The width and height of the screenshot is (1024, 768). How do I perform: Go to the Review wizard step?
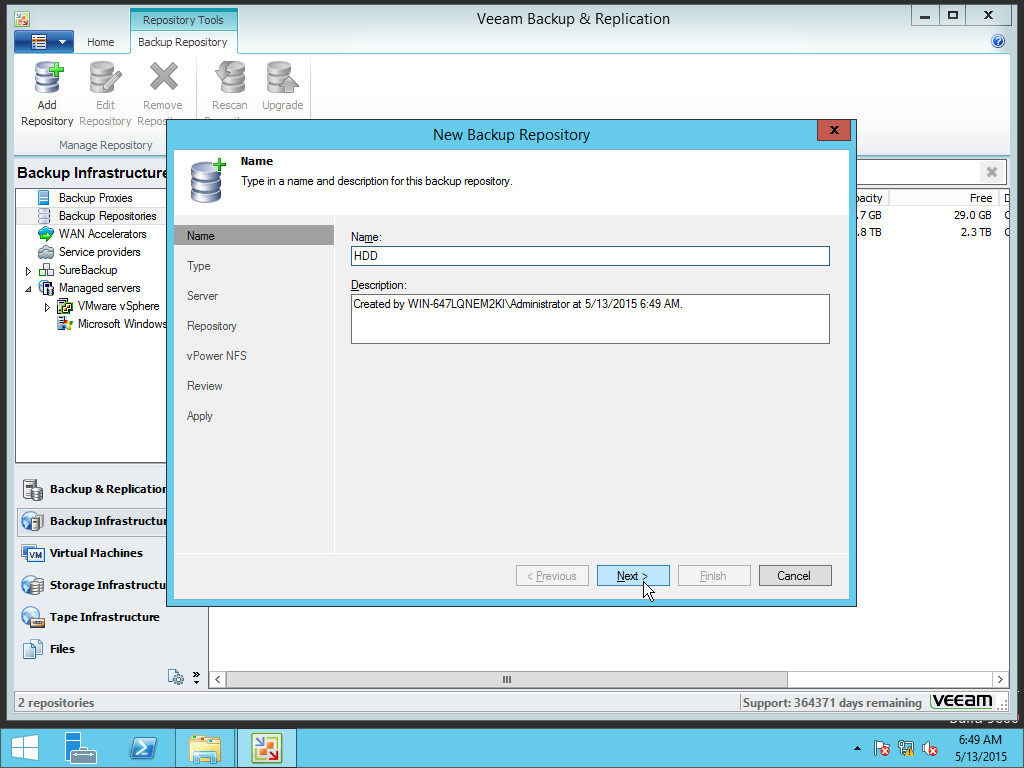point(204,386)
